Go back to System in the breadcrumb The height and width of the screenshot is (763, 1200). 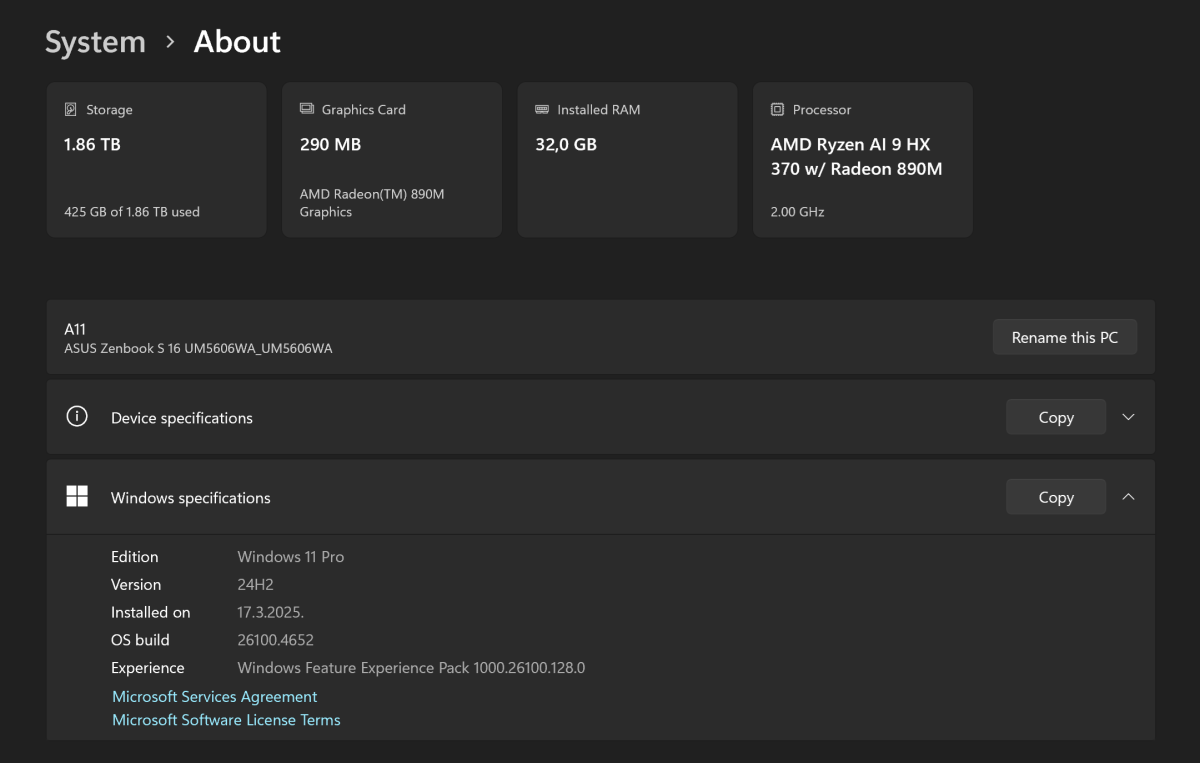(96, 42)
